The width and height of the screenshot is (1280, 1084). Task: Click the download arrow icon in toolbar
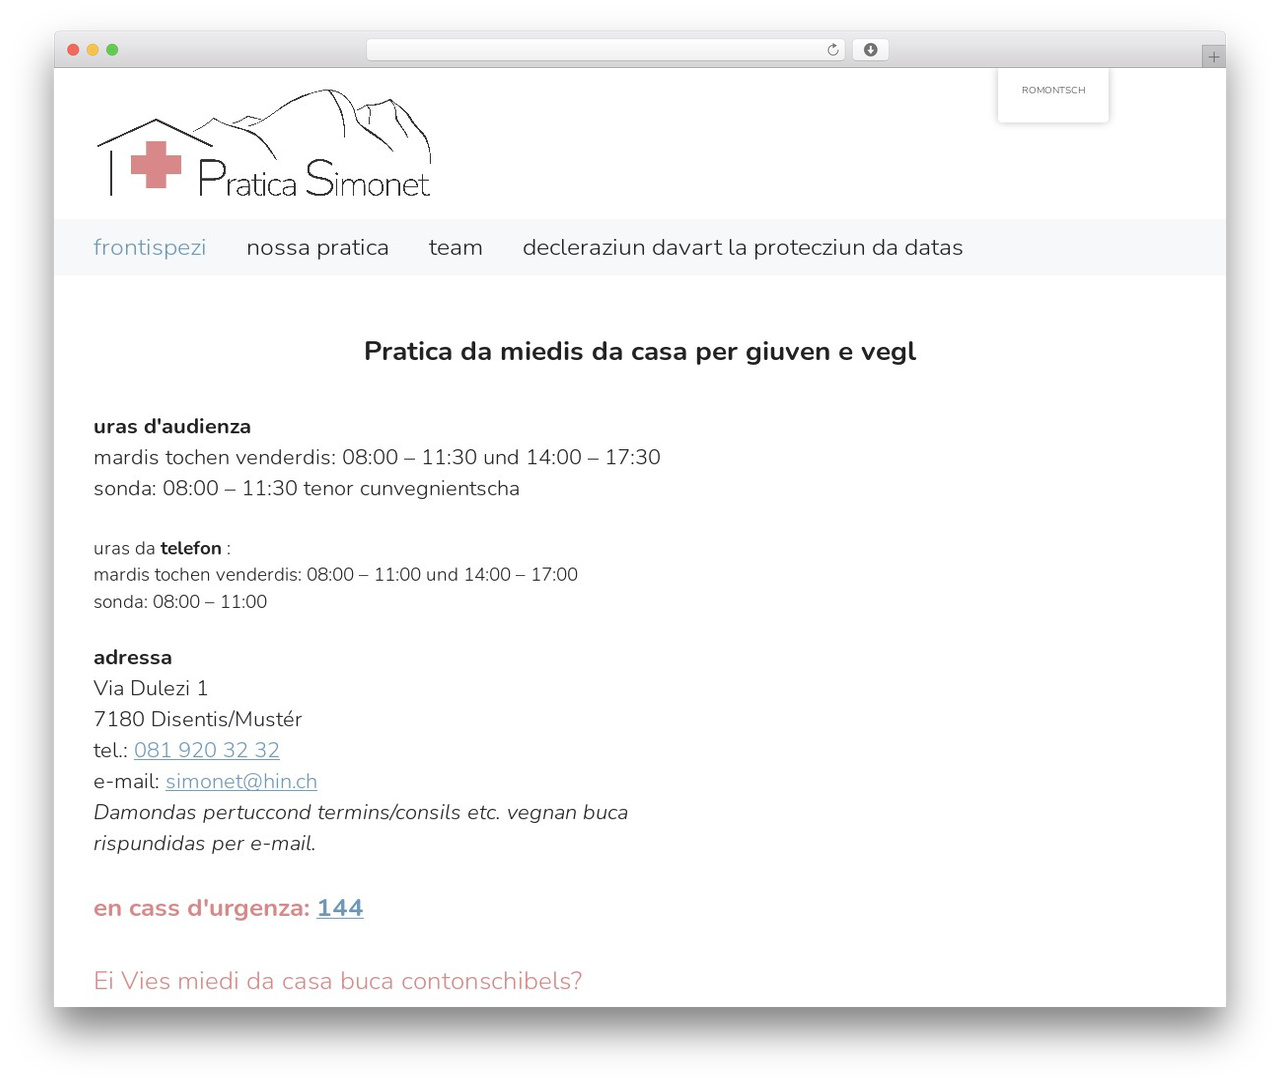coord(870,50)
